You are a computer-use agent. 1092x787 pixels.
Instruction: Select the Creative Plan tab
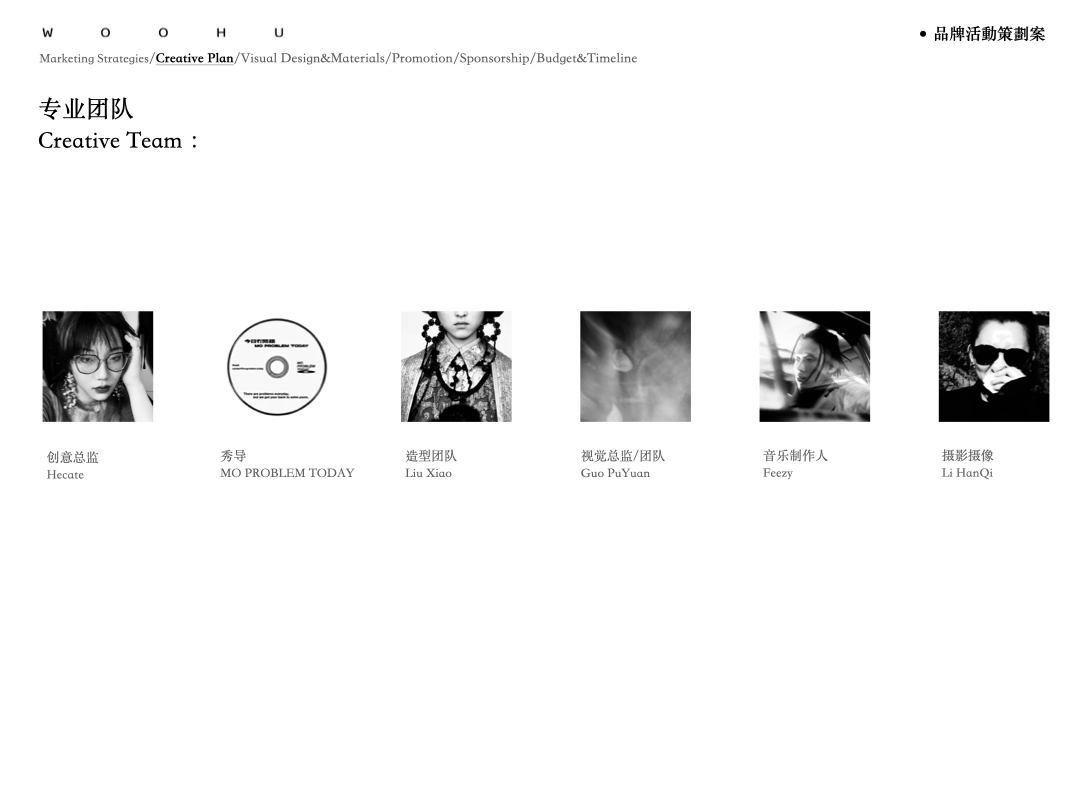coord(194,59)
